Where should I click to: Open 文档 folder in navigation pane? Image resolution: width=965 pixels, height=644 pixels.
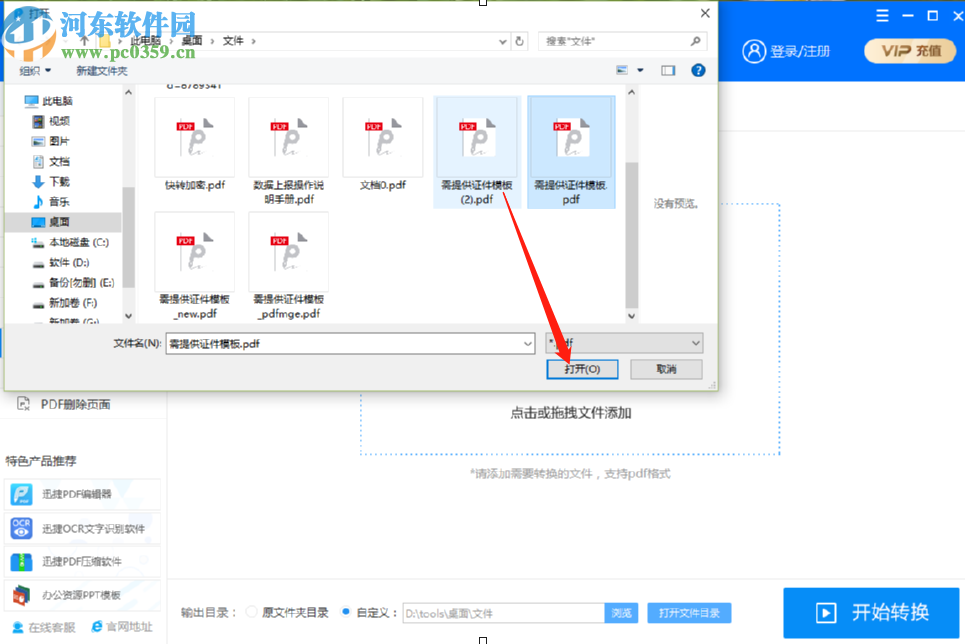point(52,161)
